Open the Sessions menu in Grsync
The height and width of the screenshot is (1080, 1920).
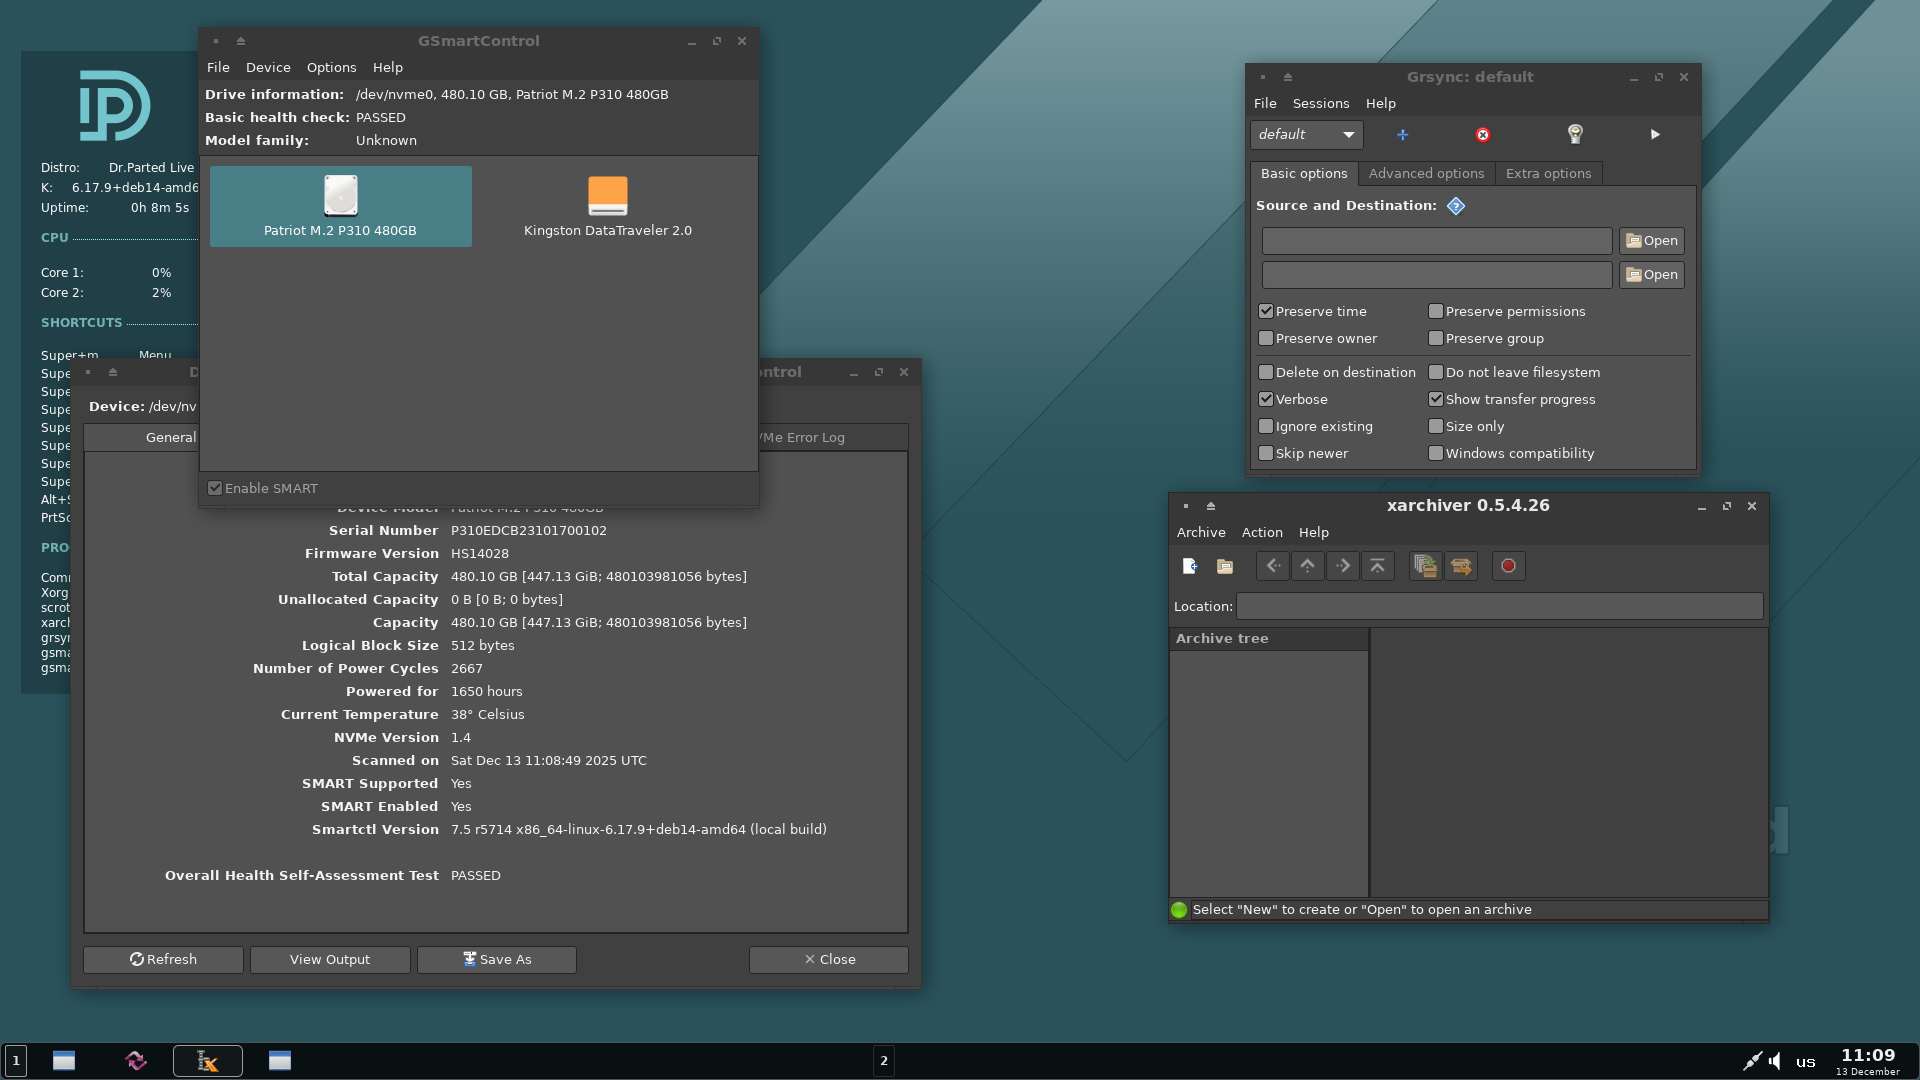tap(1320, 103)
